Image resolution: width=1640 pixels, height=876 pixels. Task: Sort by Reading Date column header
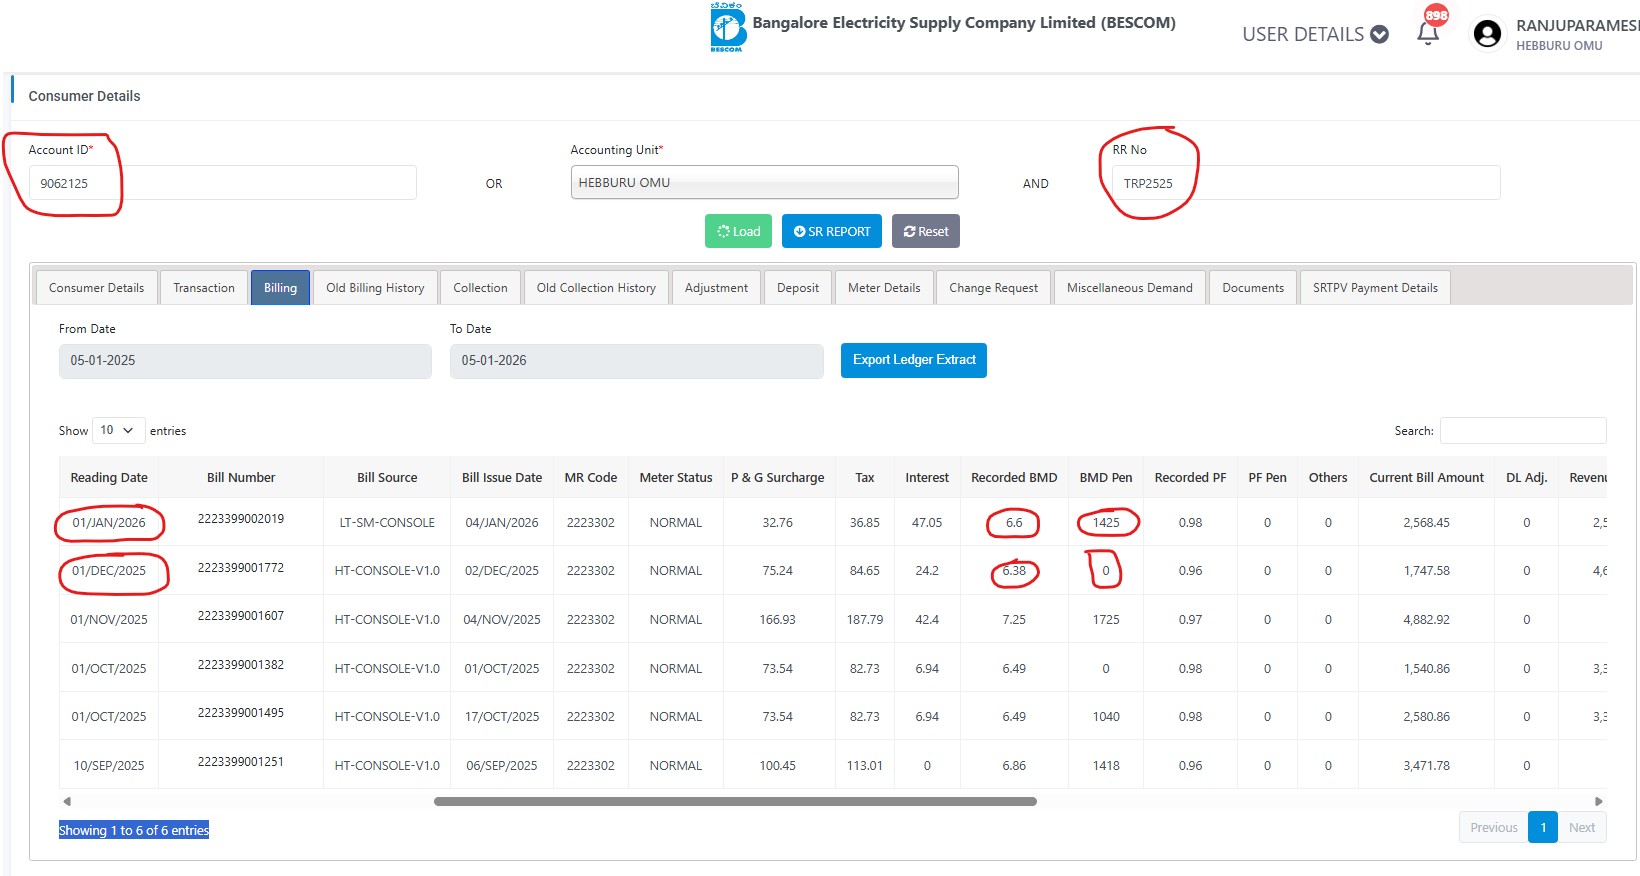coord(109,478)
